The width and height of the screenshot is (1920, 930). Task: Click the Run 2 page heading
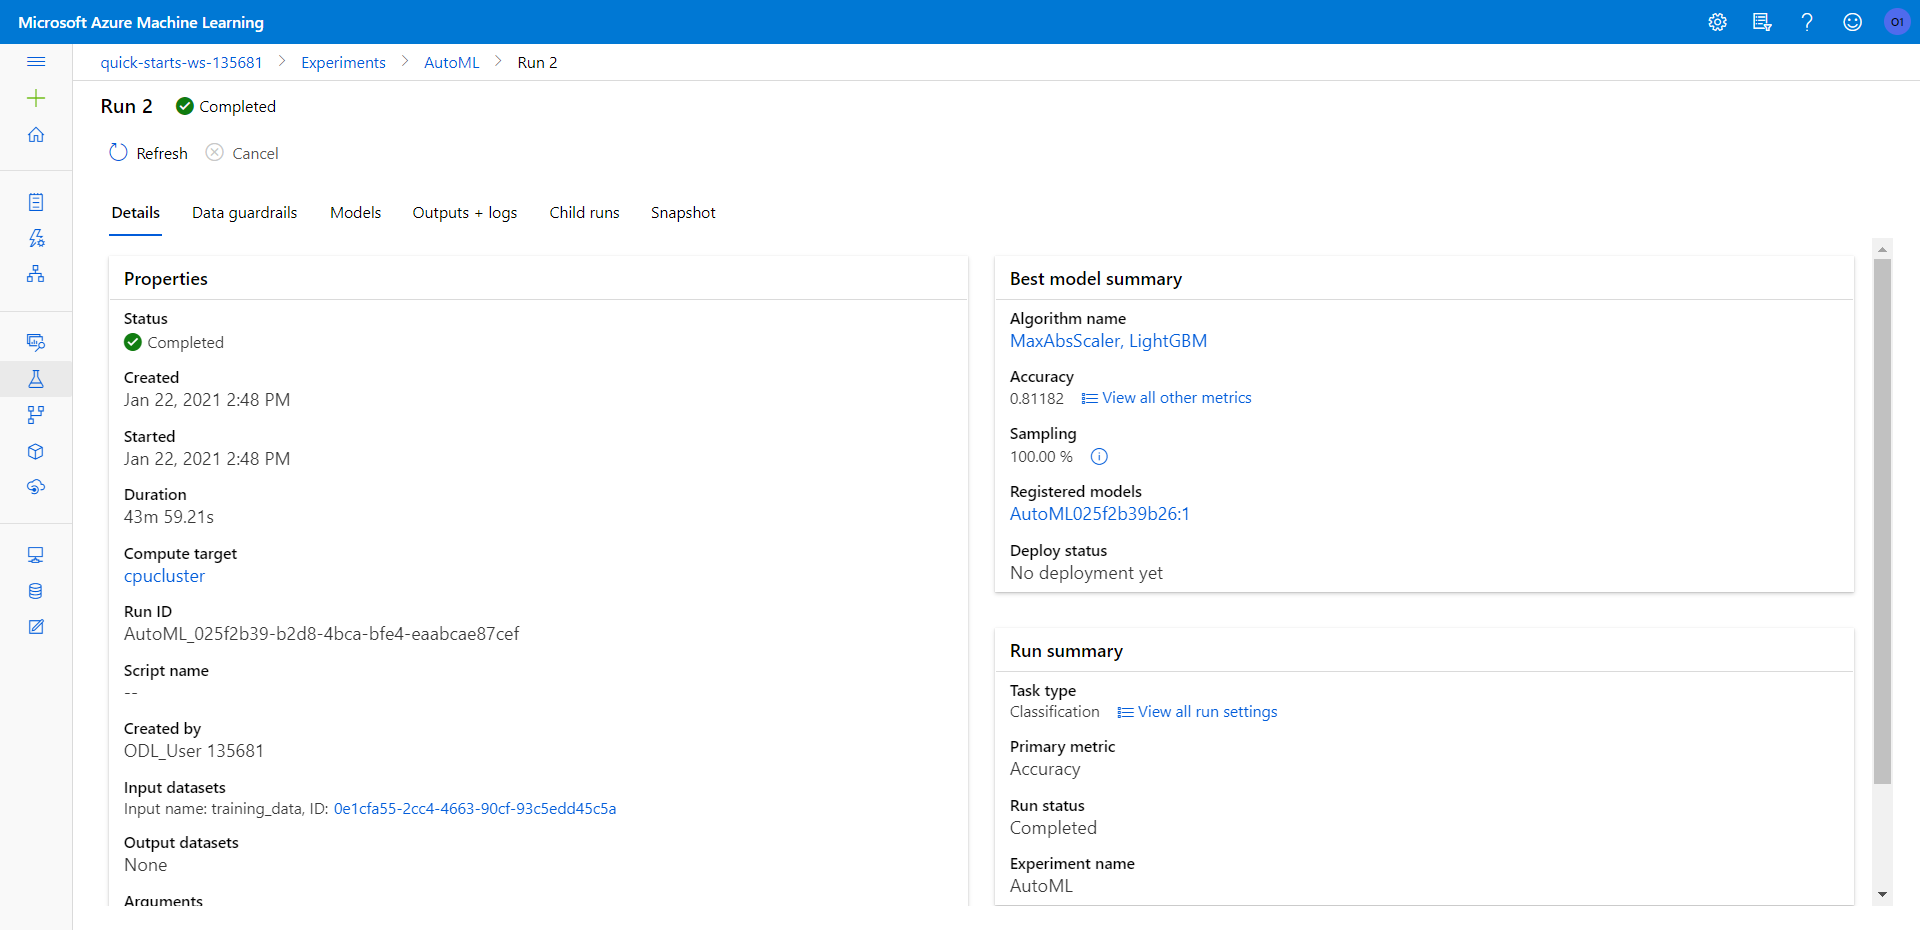127,106
